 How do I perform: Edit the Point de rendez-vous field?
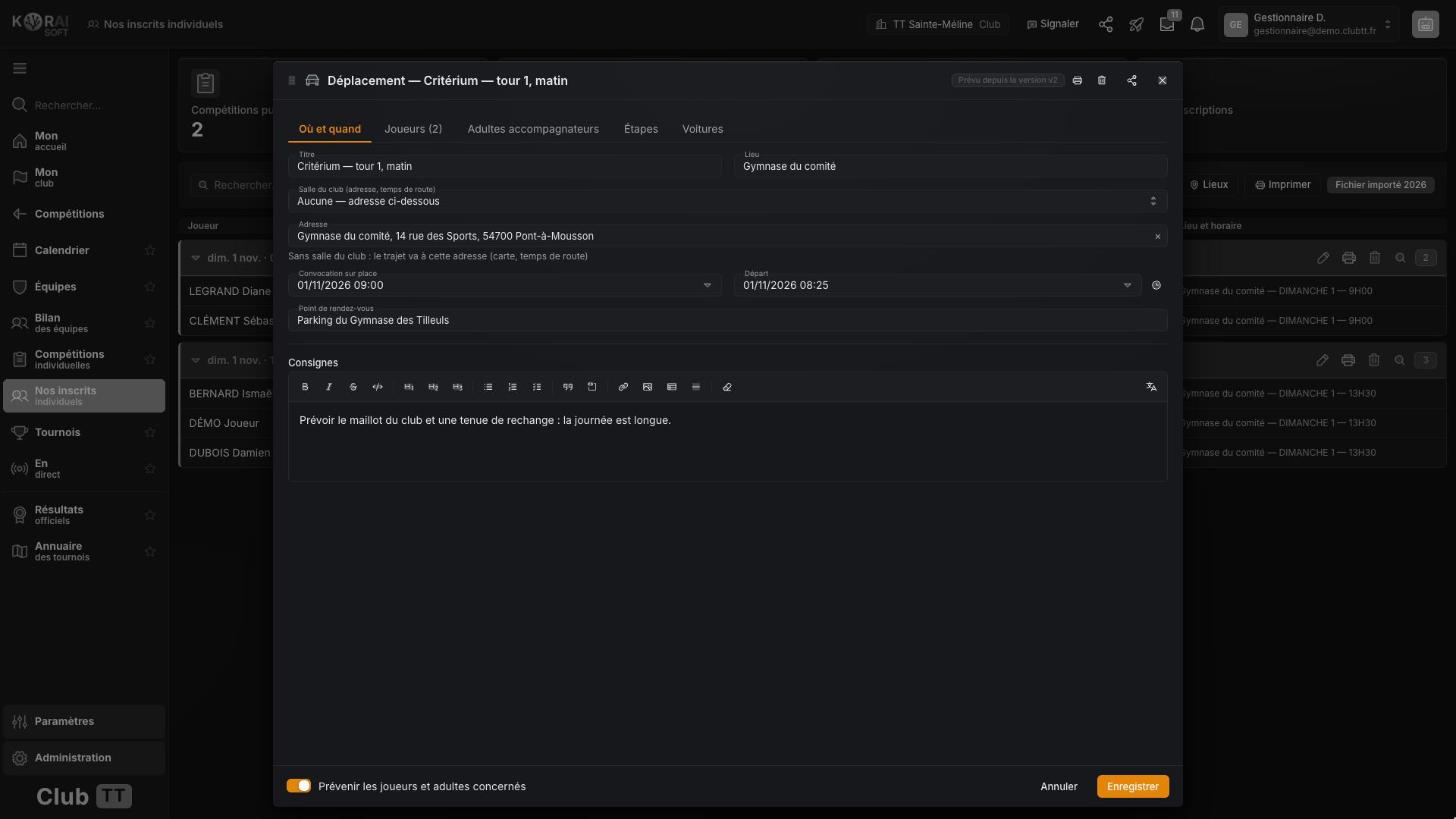727,320
